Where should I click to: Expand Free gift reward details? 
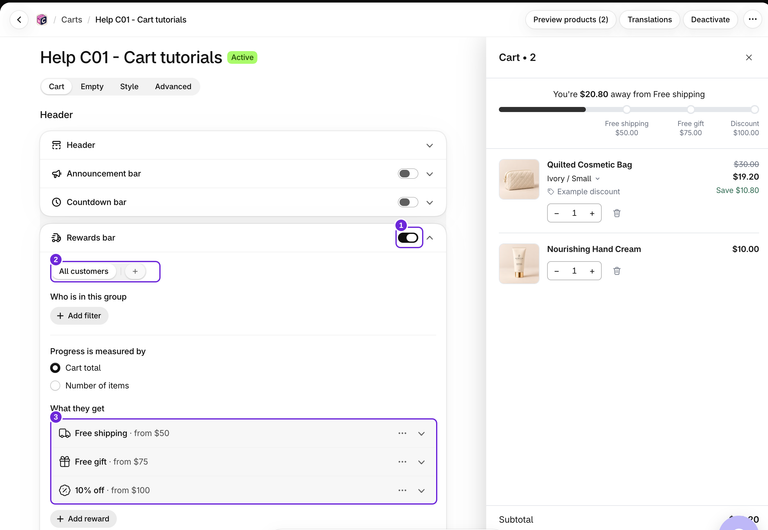click(421, 462)
